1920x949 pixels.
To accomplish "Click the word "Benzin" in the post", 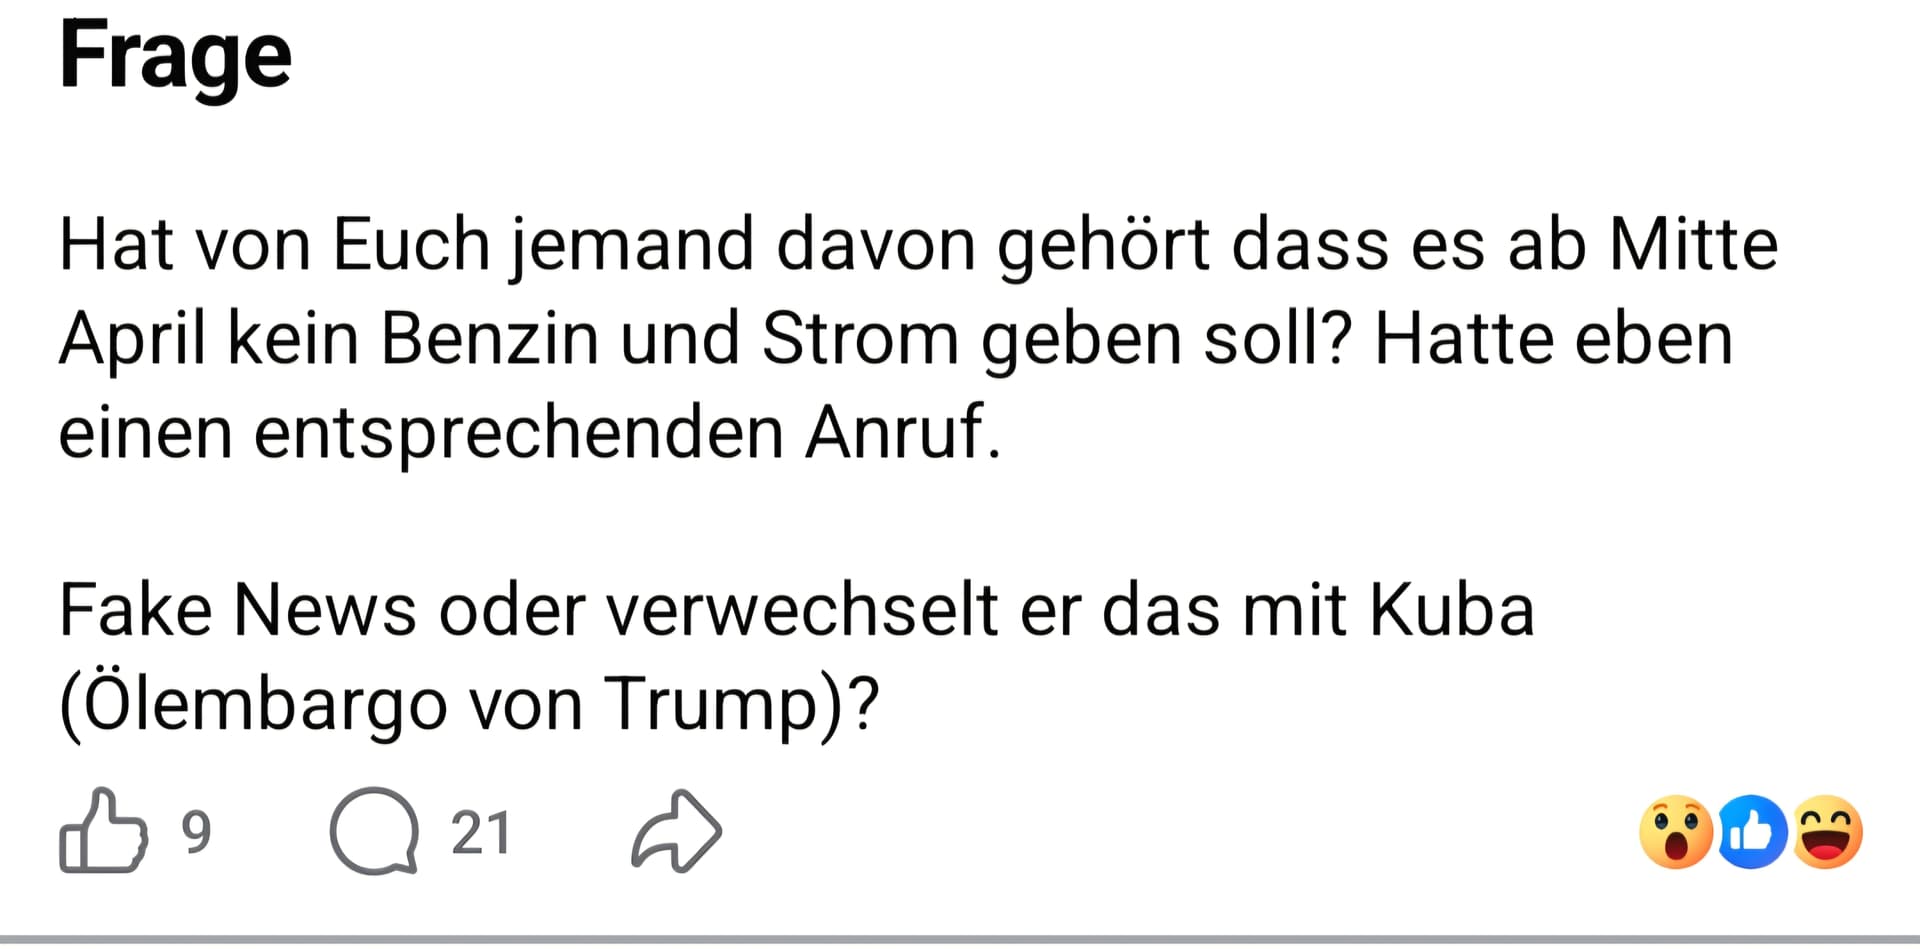I will click(x=489, y=339).
